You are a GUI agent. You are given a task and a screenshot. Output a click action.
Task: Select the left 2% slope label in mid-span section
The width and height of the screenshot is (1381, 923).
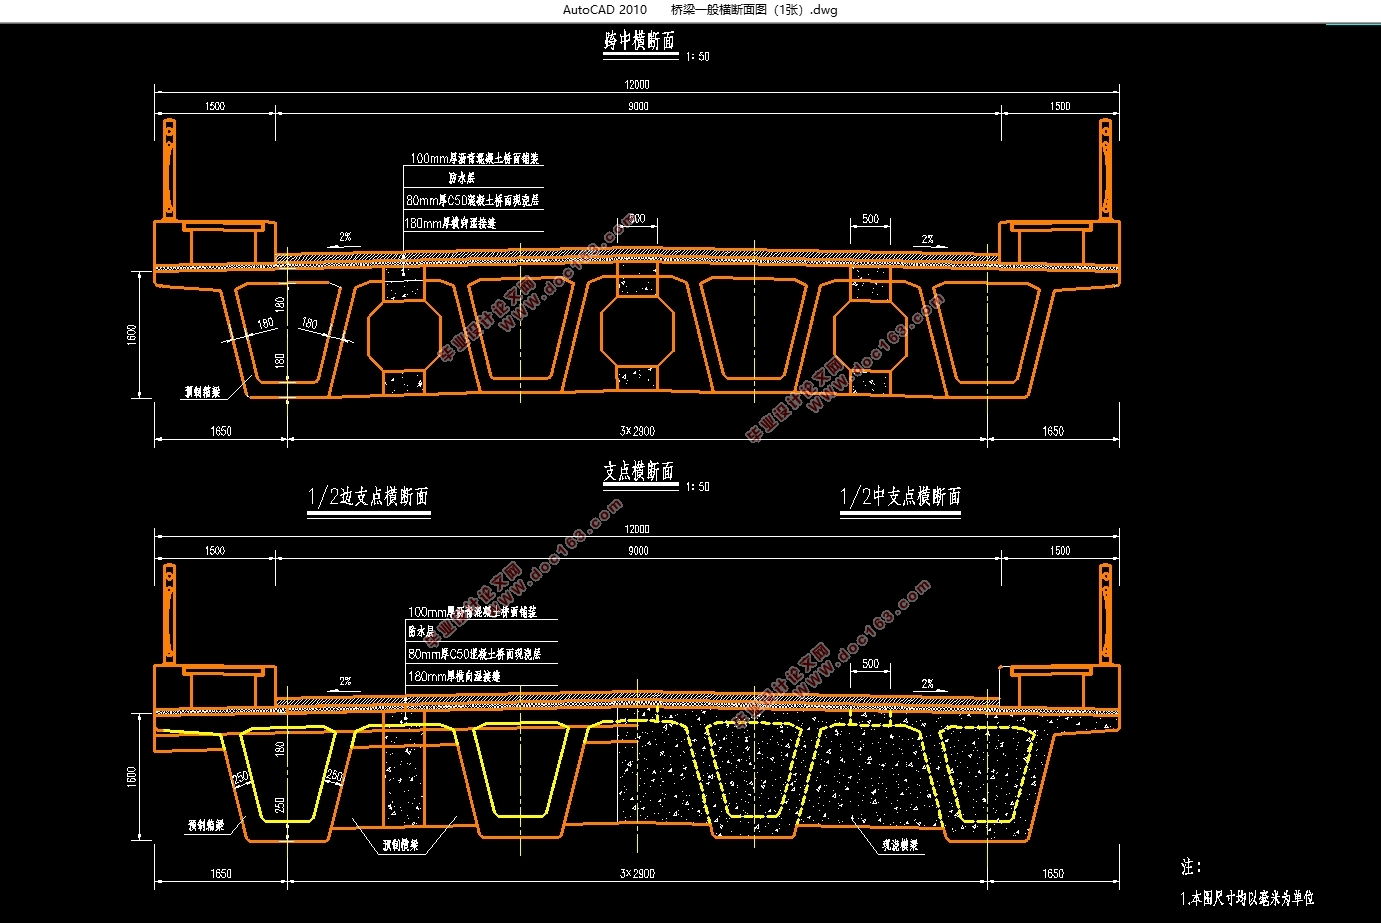[x=345, y=237]
